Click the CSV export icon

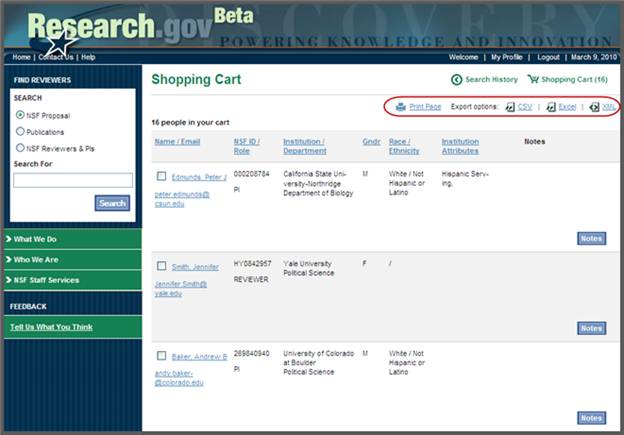tap(509, 107)
